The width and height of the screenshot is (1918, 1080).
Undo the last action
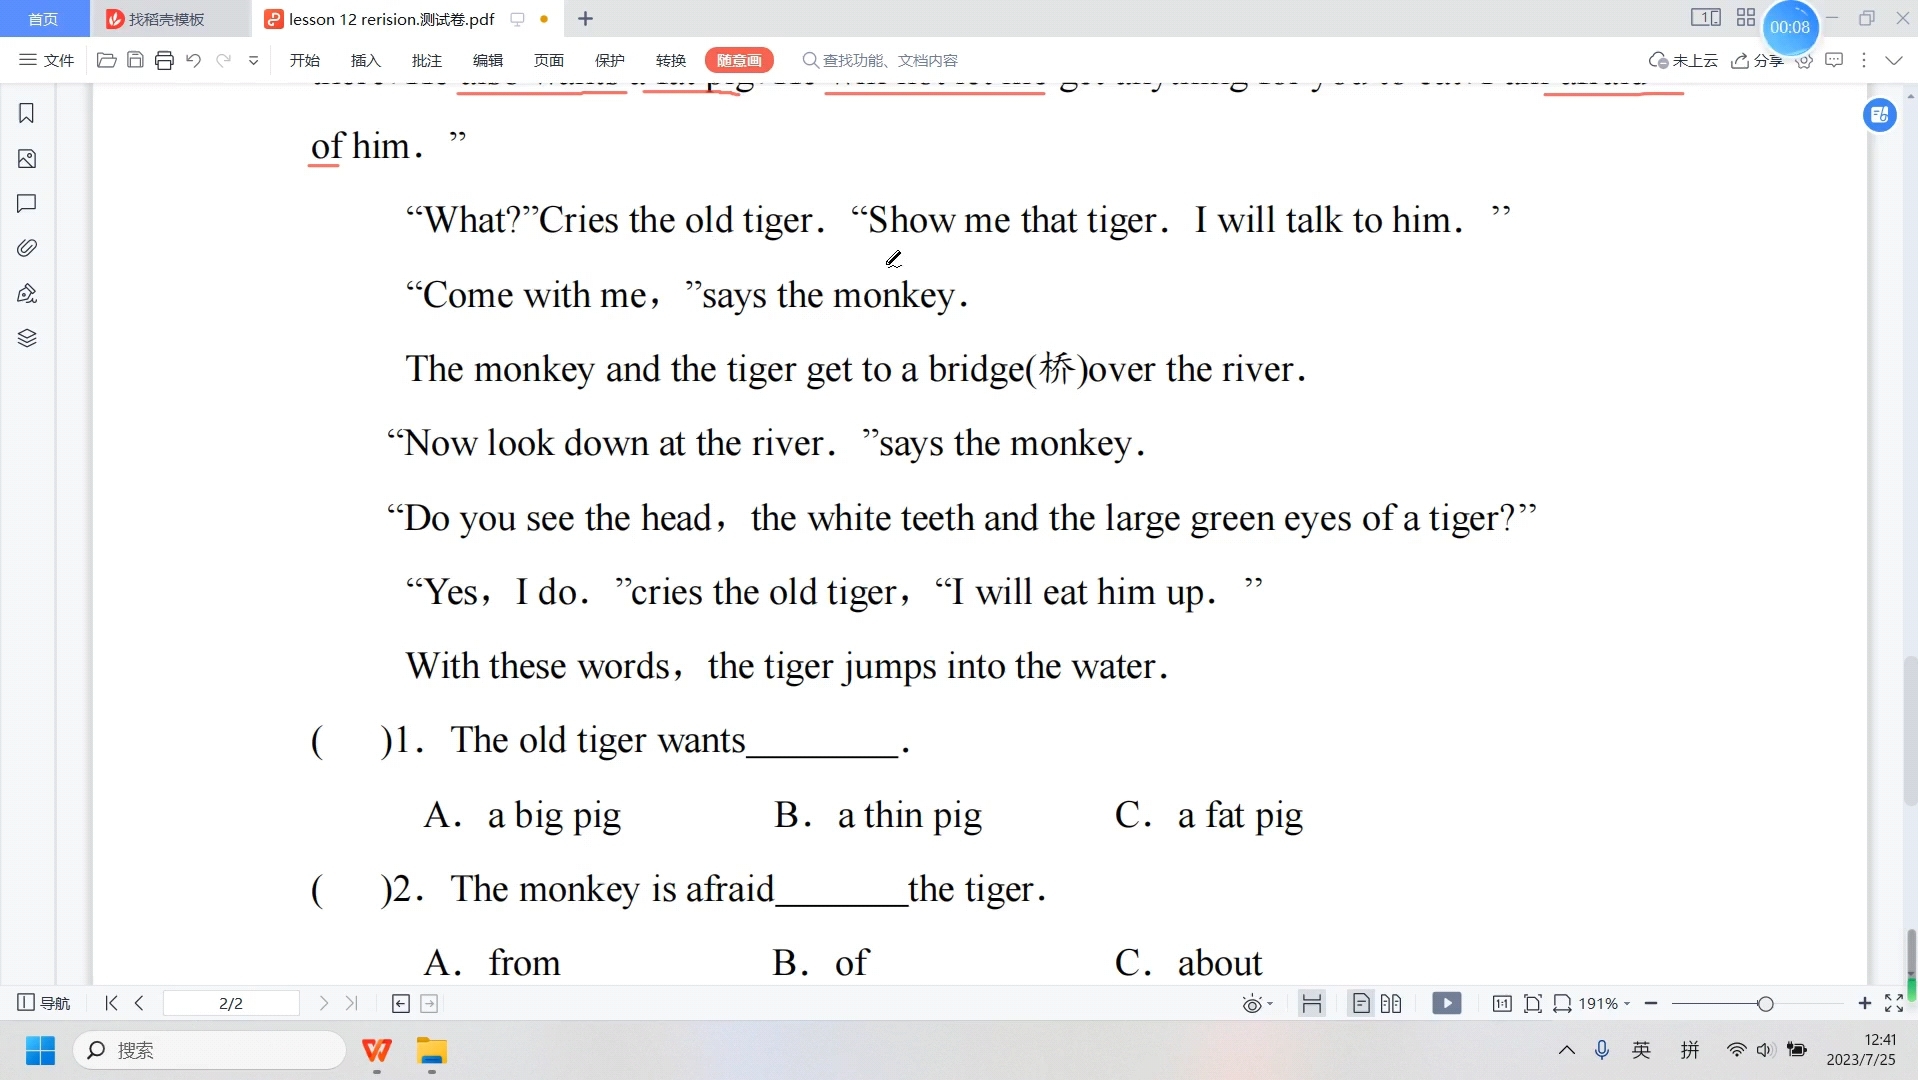[194, 60]
